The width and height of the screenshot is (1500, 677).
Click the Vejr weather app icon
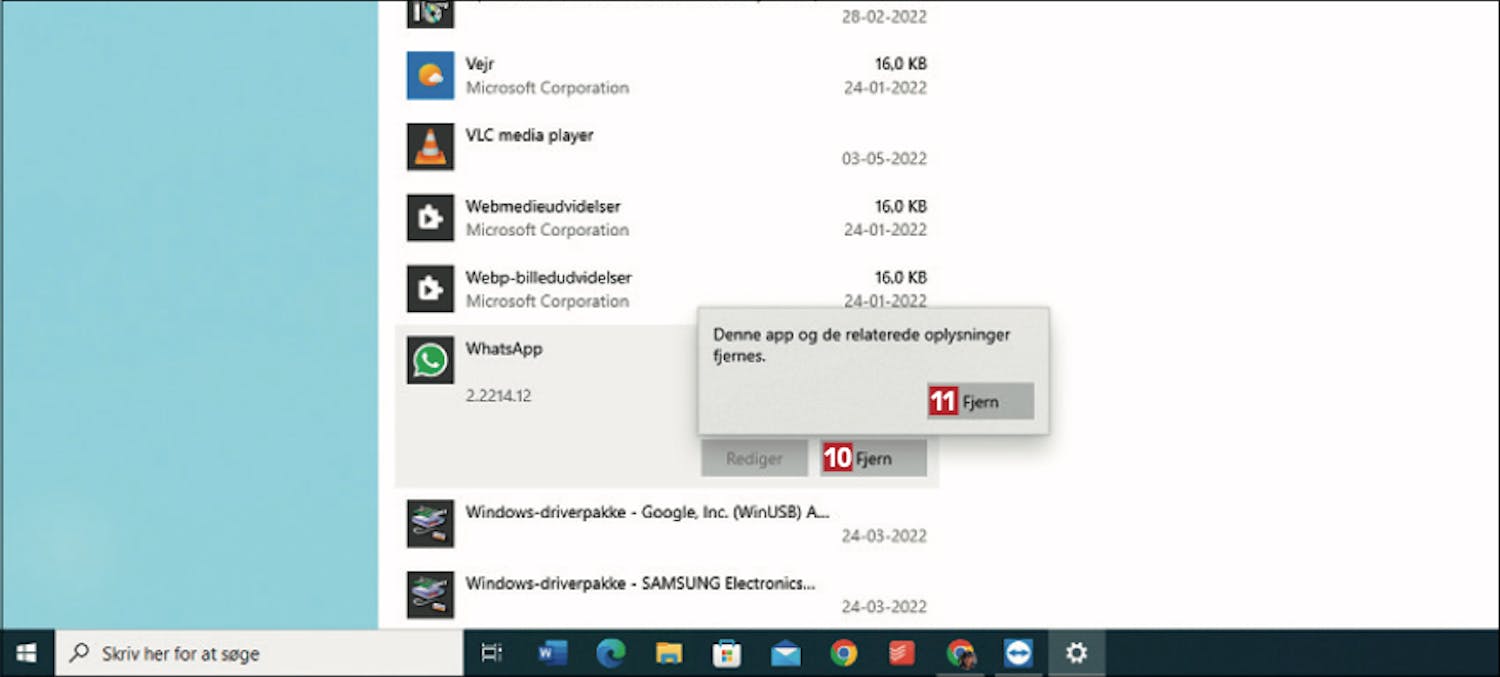pos(430,76)
